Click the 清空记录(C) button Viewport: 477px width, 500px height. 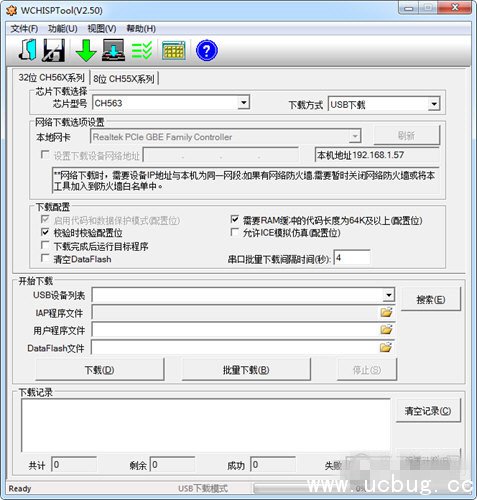(428, 411)
